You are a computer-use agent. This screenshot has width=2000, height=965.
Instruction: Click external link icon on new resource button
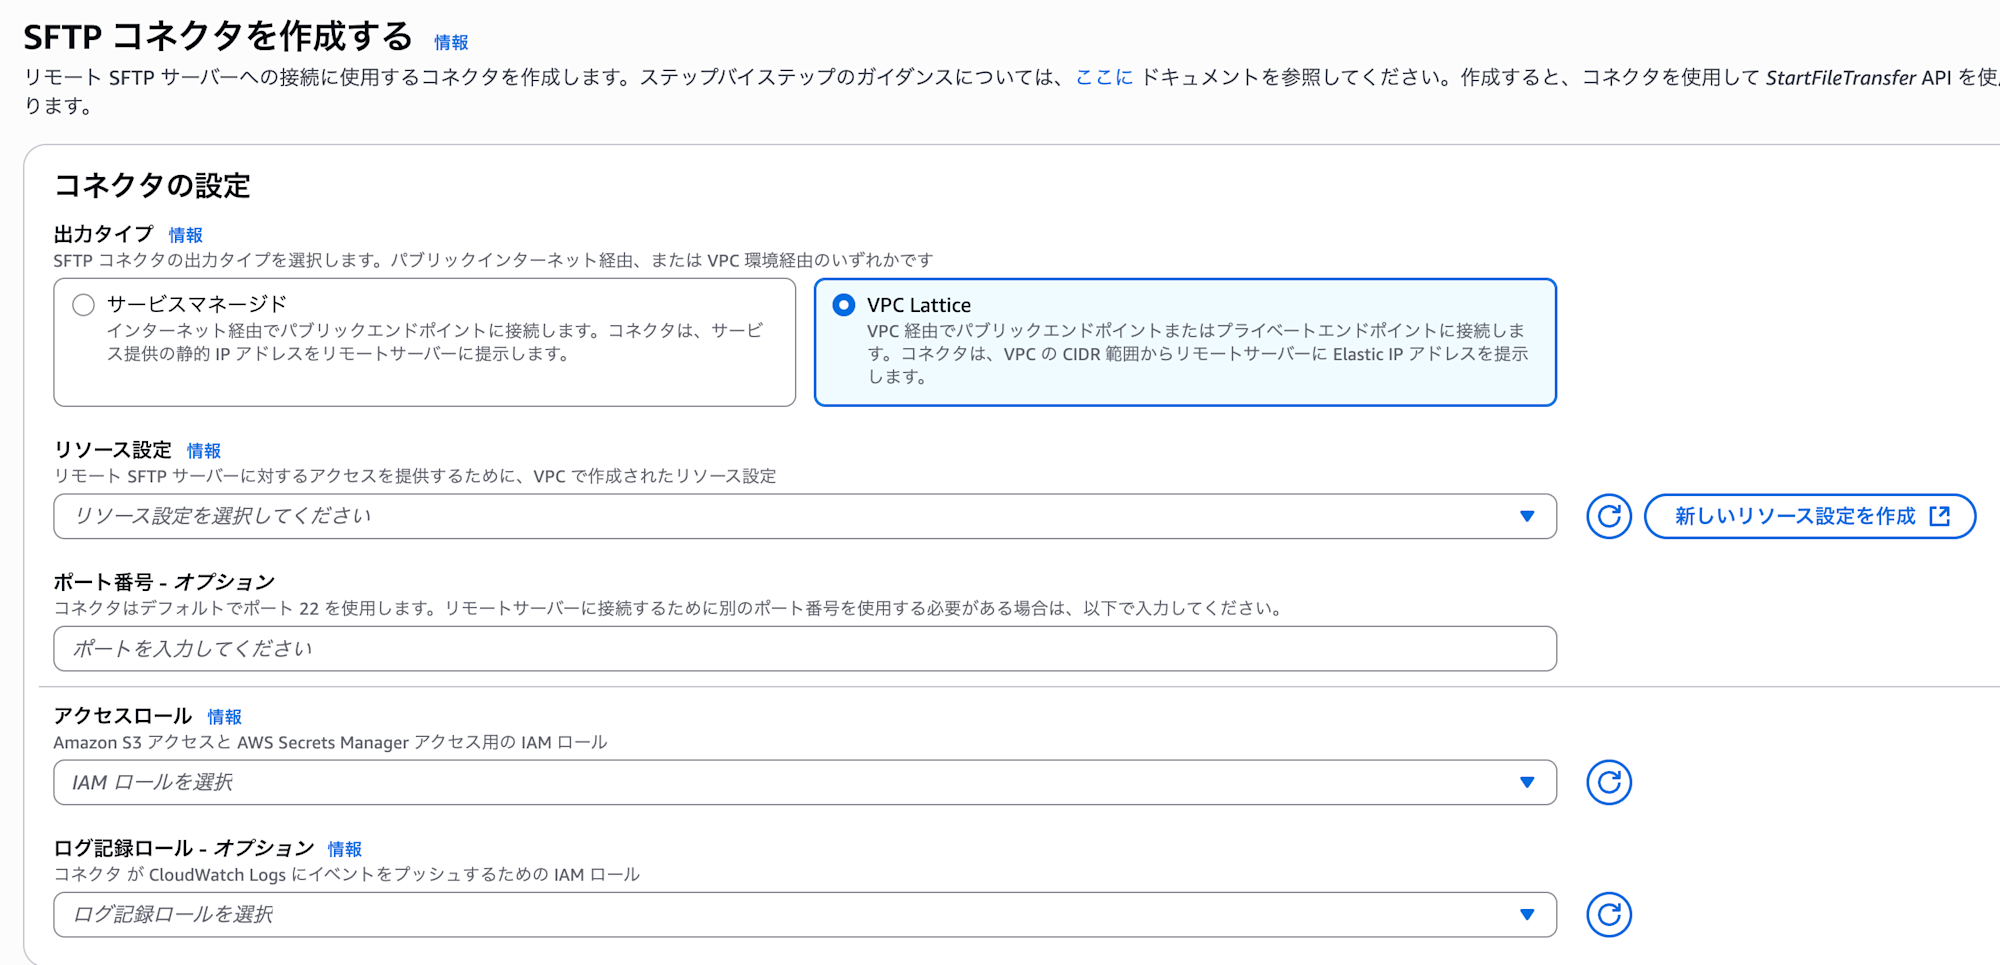pyautogui.click(x=1939, y=516)
